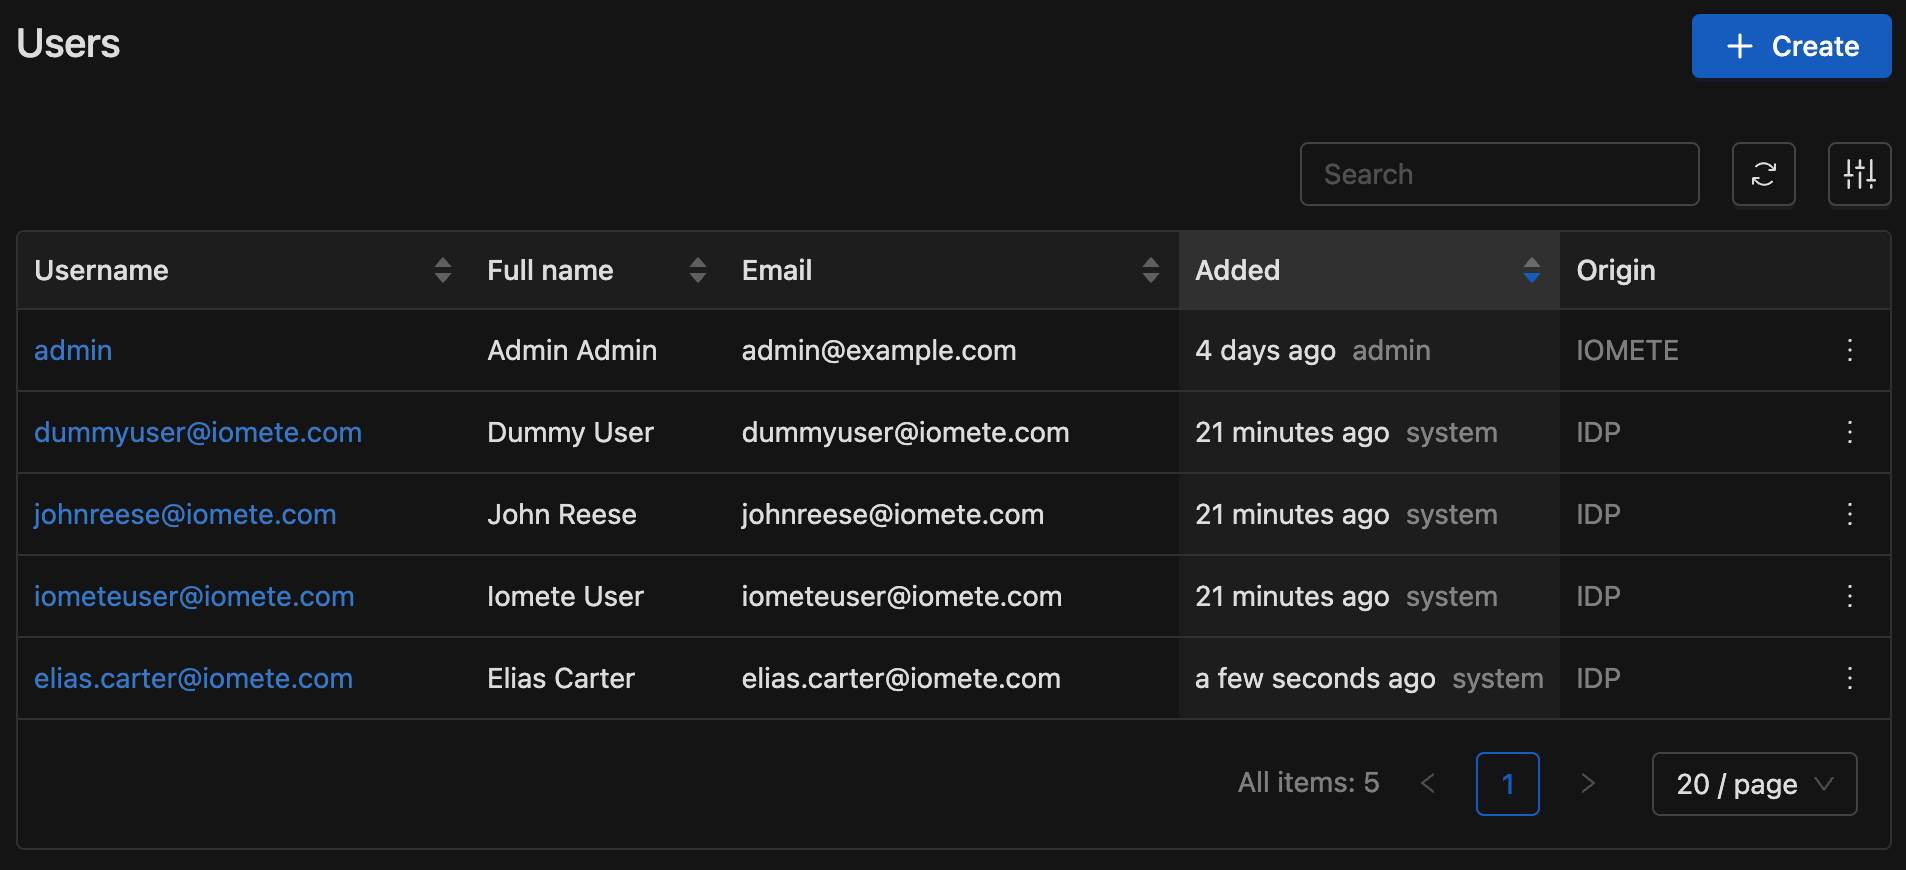Select page 1 in pagination

1507,784
